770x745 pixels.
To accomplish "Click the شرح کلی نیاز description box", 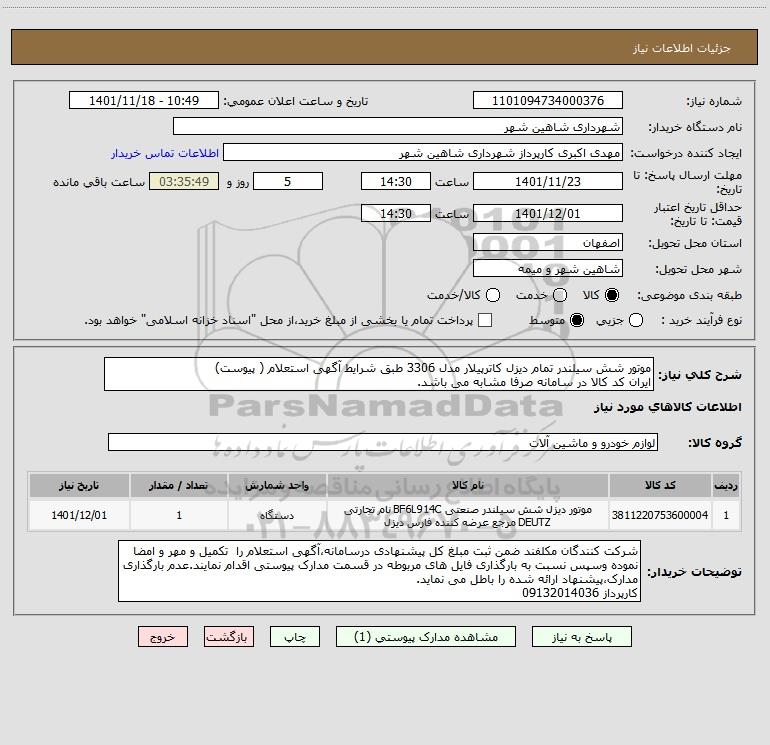I will coord(379,374).
